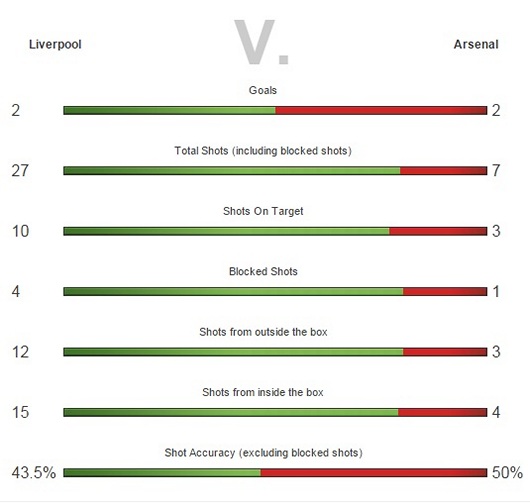Image resolution: width=530 pixels, height=504 pixels.
Task: Click Liverpool's 27 total shots value
Action: 20,171
